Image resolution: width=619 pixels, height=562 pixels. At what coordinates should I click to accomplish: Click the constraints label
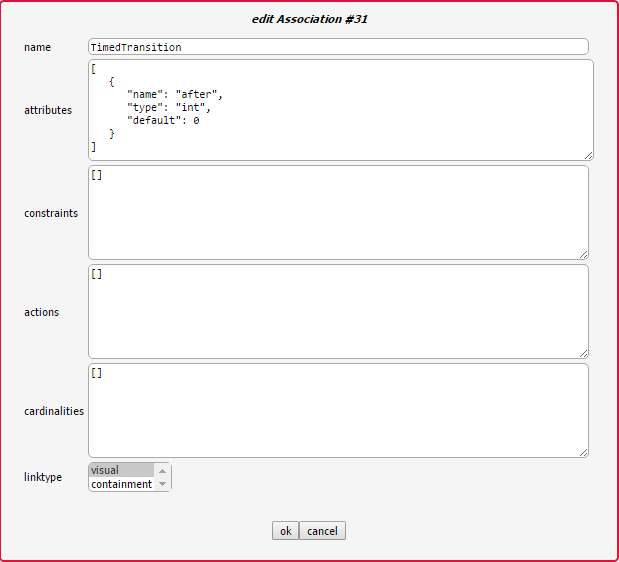click(x=51, y=213)
